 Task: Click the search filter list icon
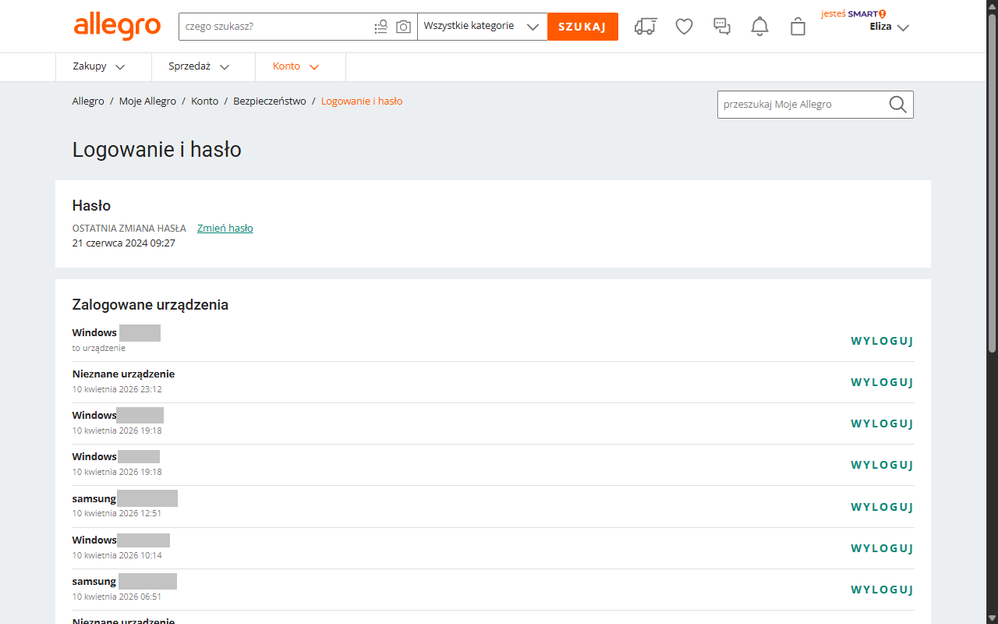click(x=381, y=27)
